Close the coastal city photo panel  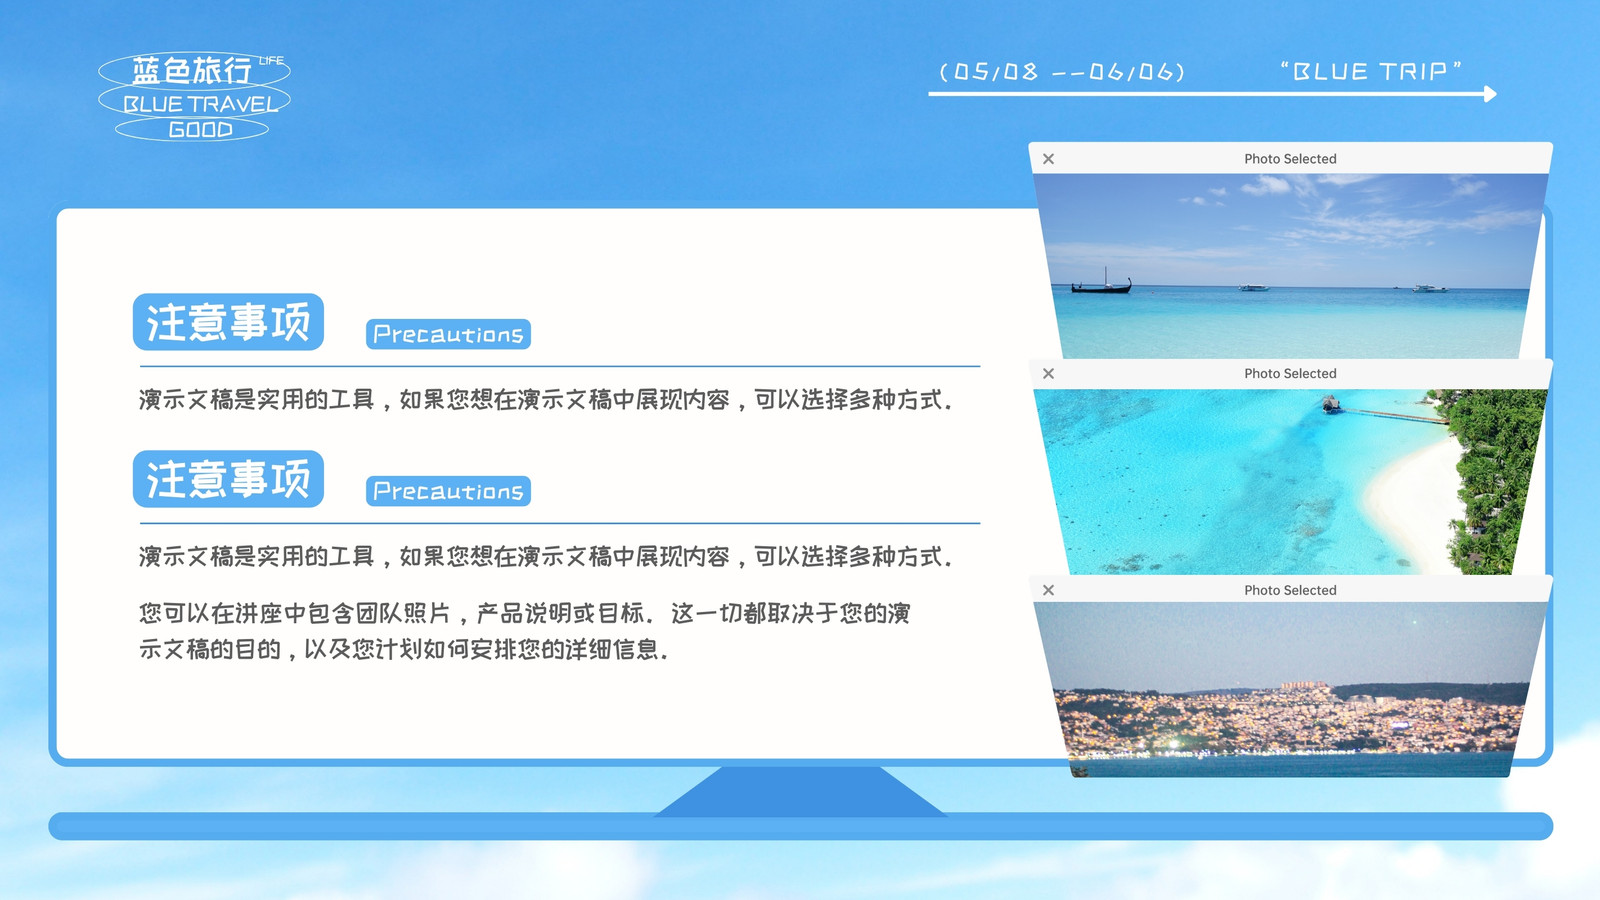click(x=1048, y=590)
